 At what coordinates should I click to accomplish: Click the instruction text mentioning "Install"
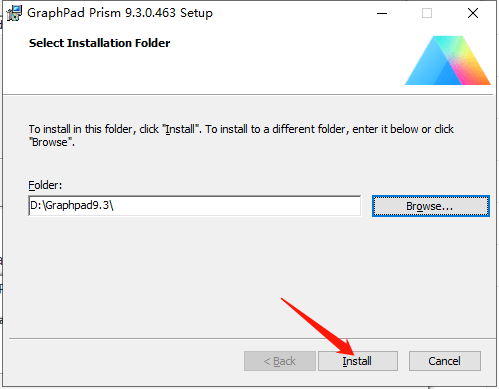[x=241, y=135]
